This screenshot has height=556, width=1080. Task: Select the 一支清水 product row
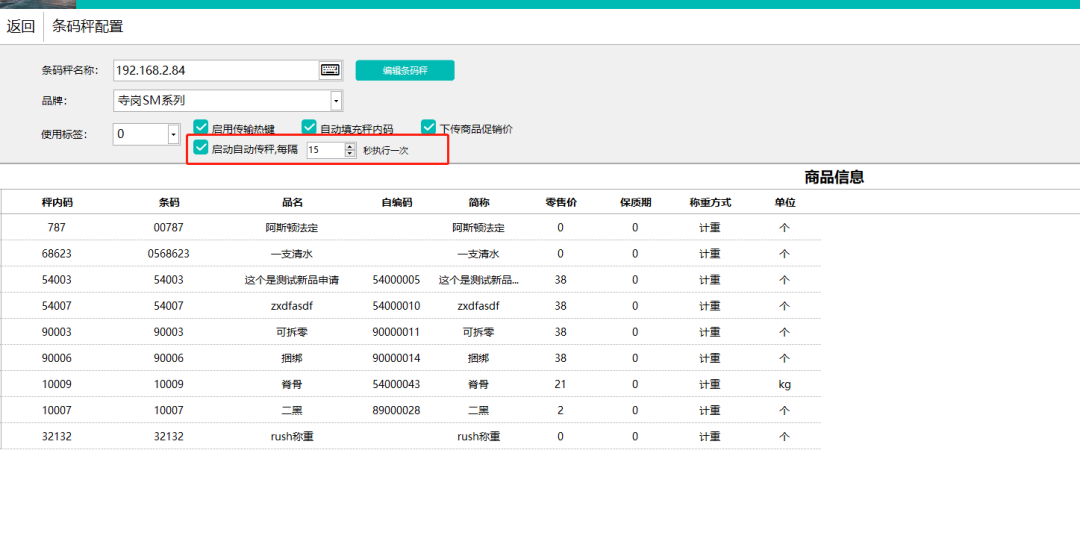coord(292,254)
